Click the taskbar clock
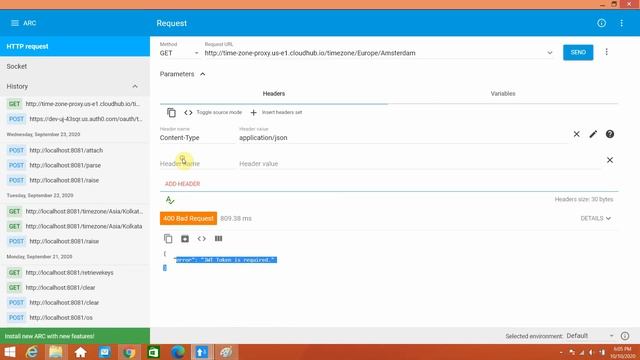The height and width of the screenshot is (360, 640). tap(622, 352)
